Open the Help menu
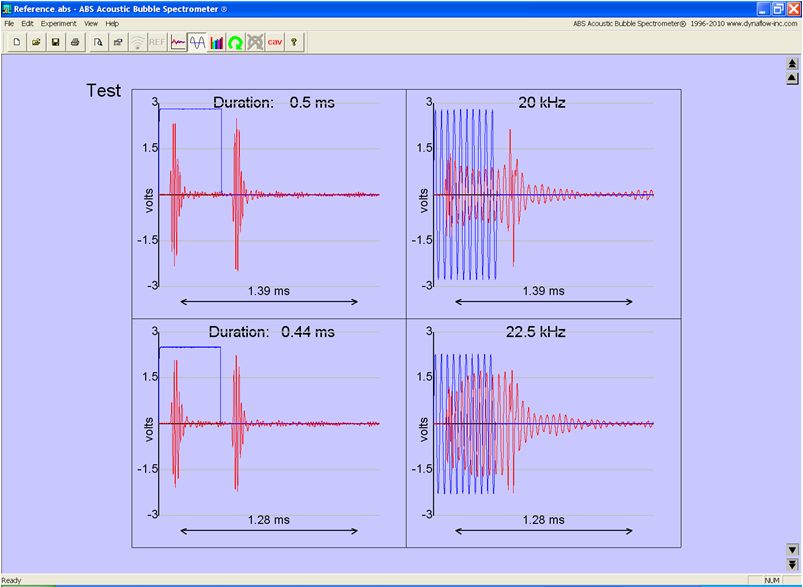This screenshot has width=803, height=587. (x=112, y=24)
